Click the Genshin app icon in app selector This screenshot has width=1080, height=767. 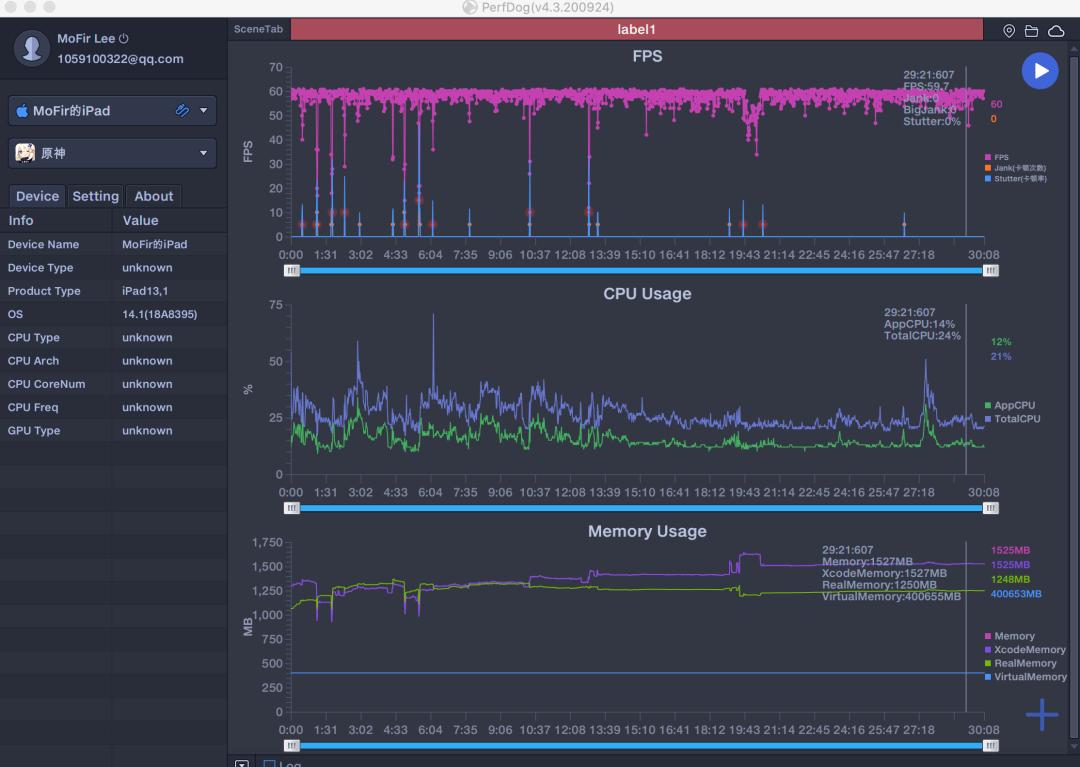coord(25,153)
